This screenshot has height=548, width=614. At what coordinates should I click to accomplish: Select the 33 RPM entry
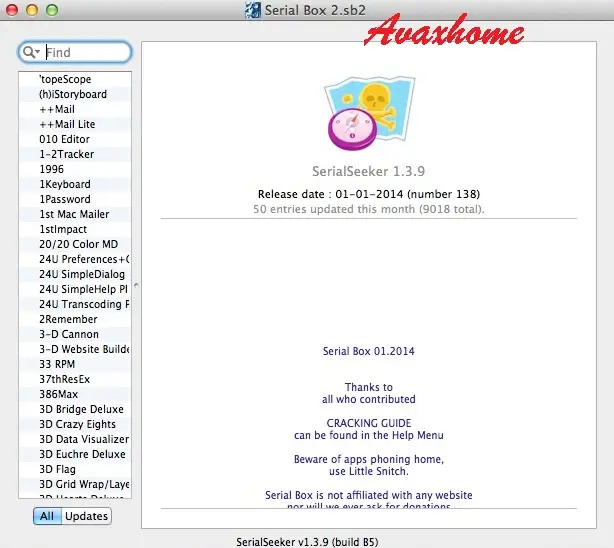[x=75, y=364]
